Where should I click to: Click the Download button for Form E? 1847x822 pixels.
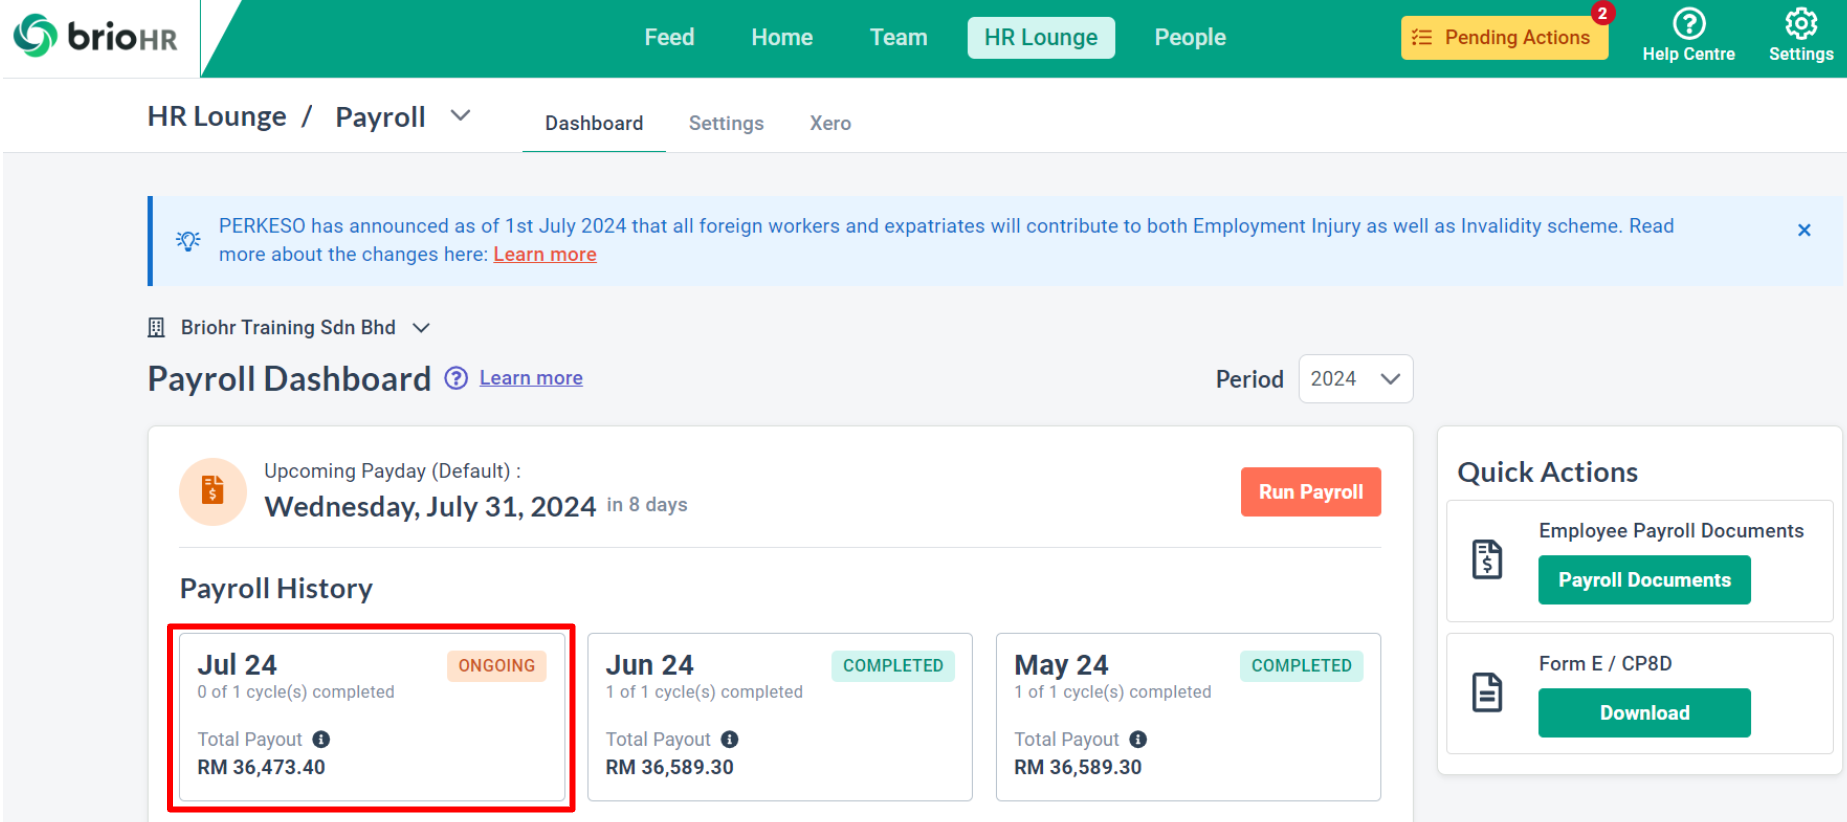point(1644,713)
